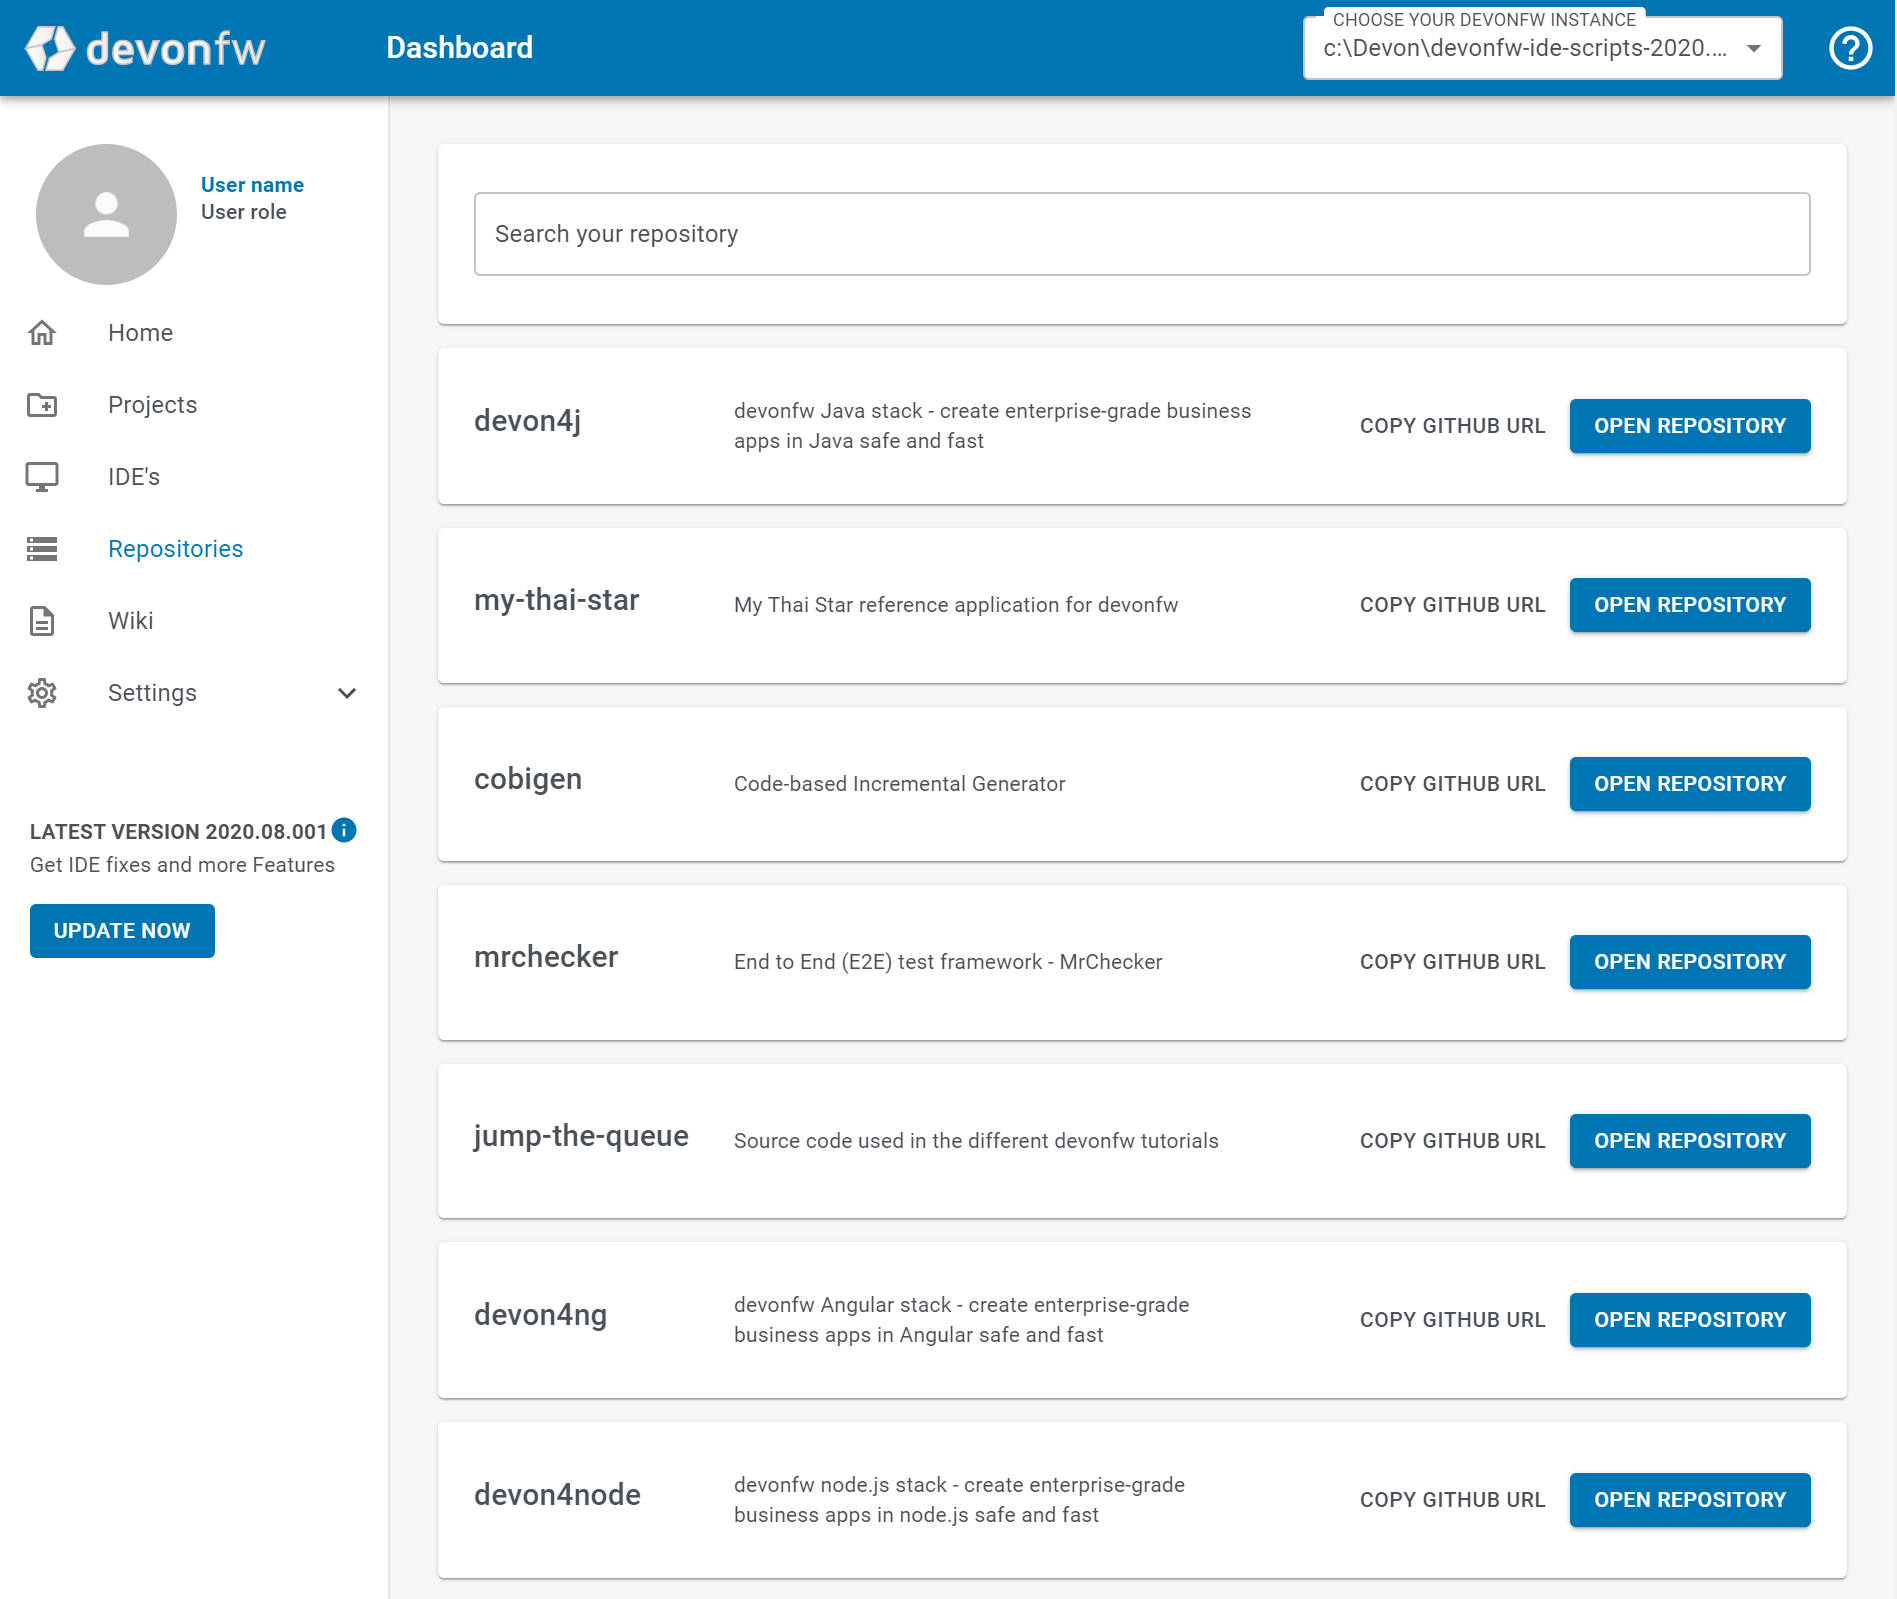Click the Wiki document icon
This screenshot has height=1599, width=1897.
click(x=42, y=621)
